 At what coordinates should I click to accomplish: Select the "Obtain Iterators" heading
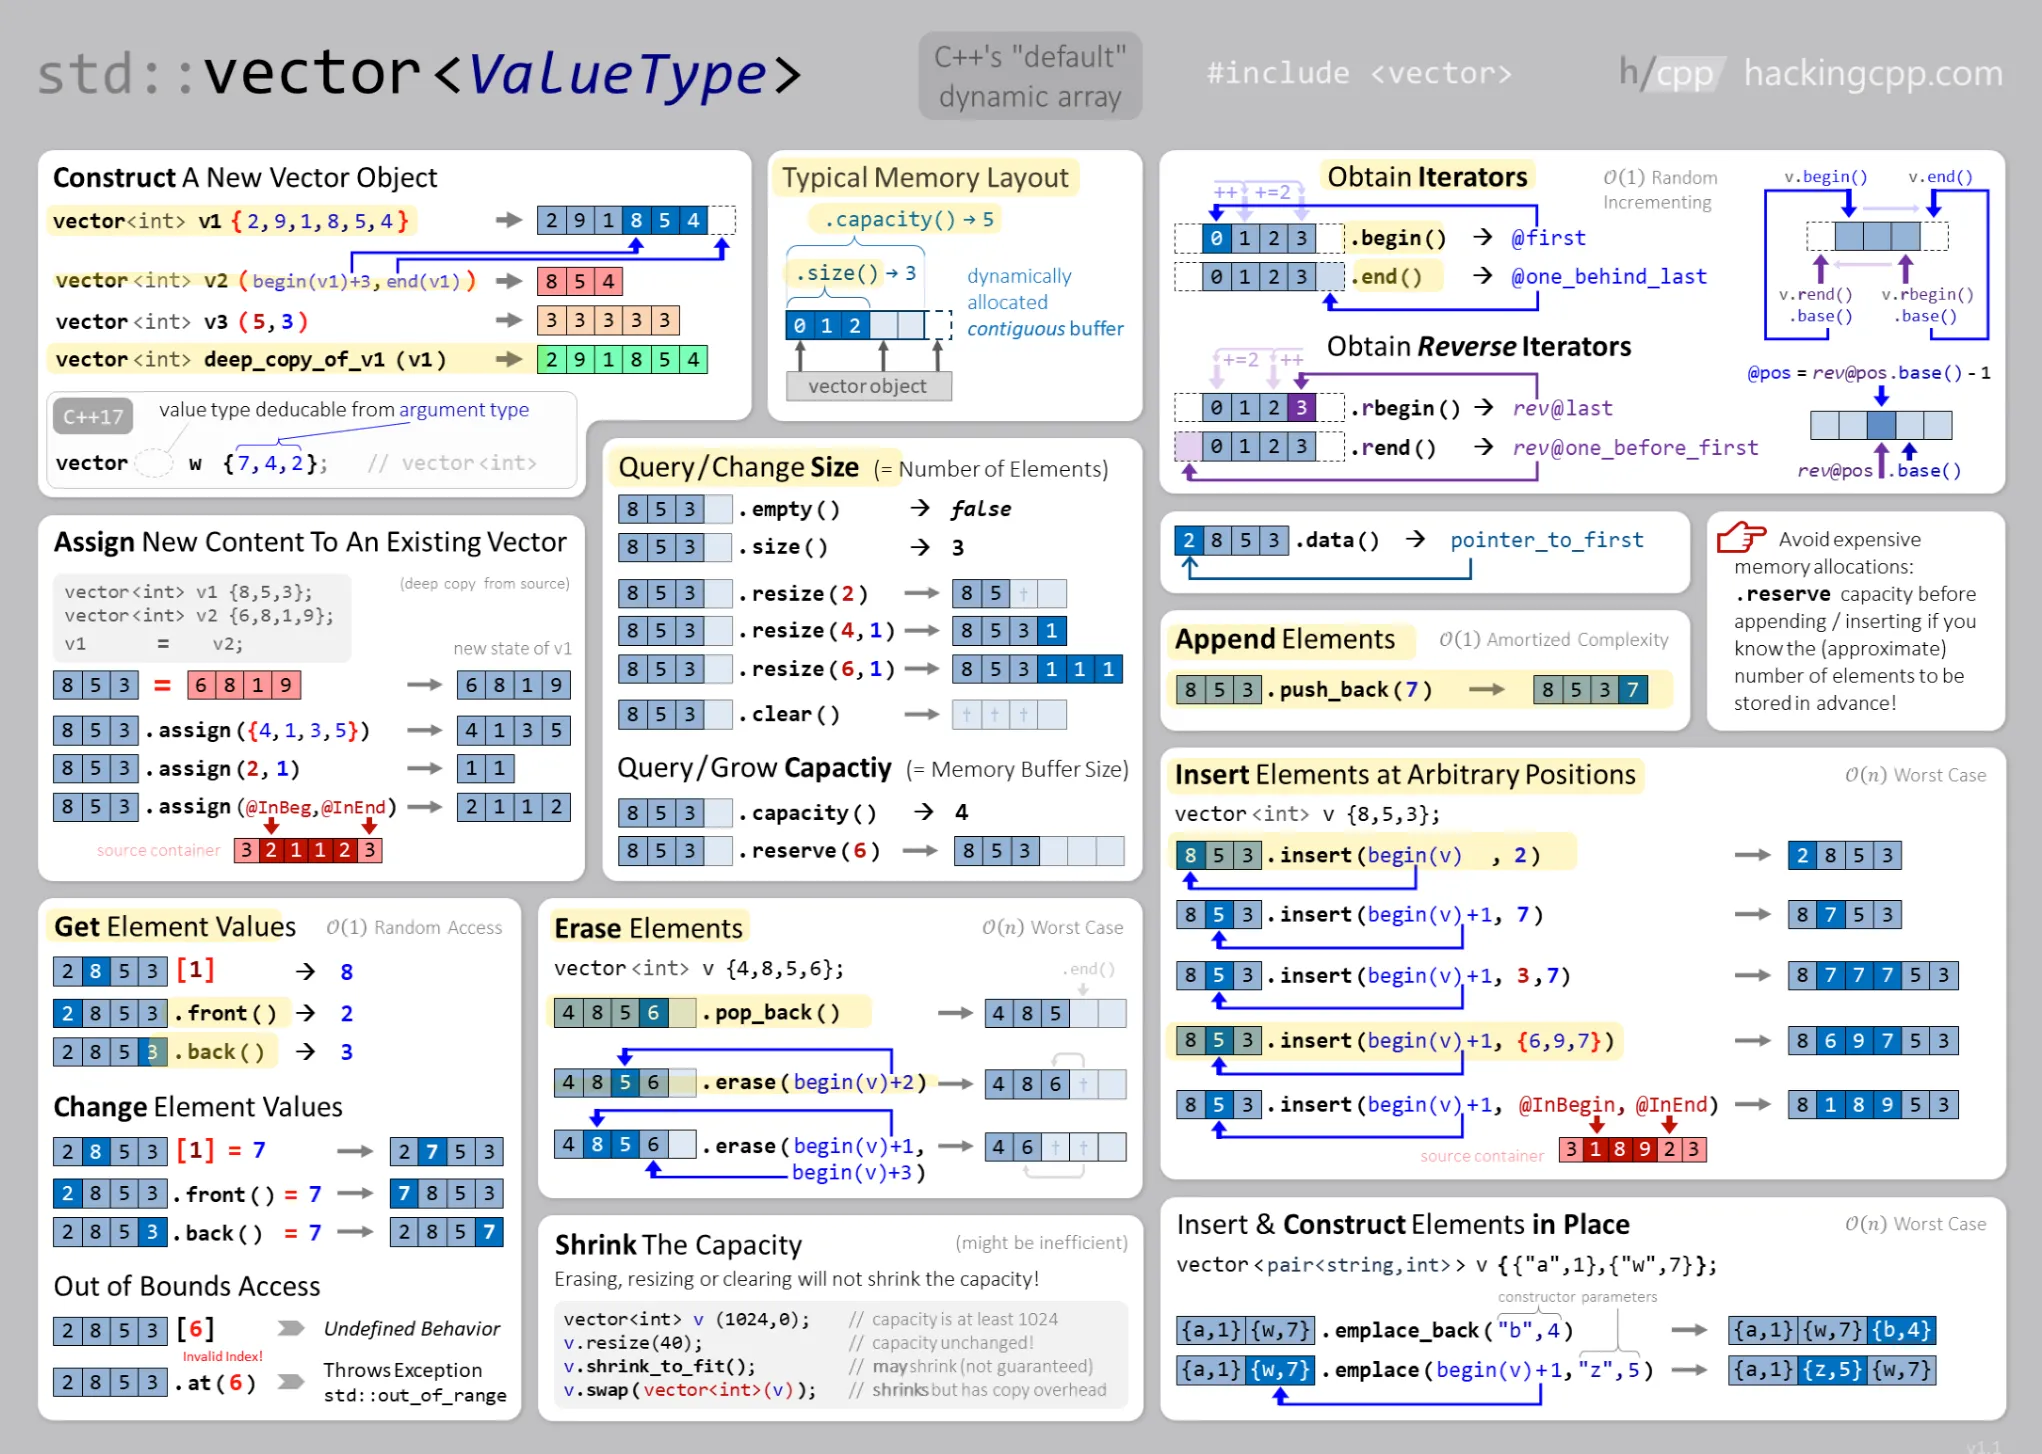click(1427, 177)
